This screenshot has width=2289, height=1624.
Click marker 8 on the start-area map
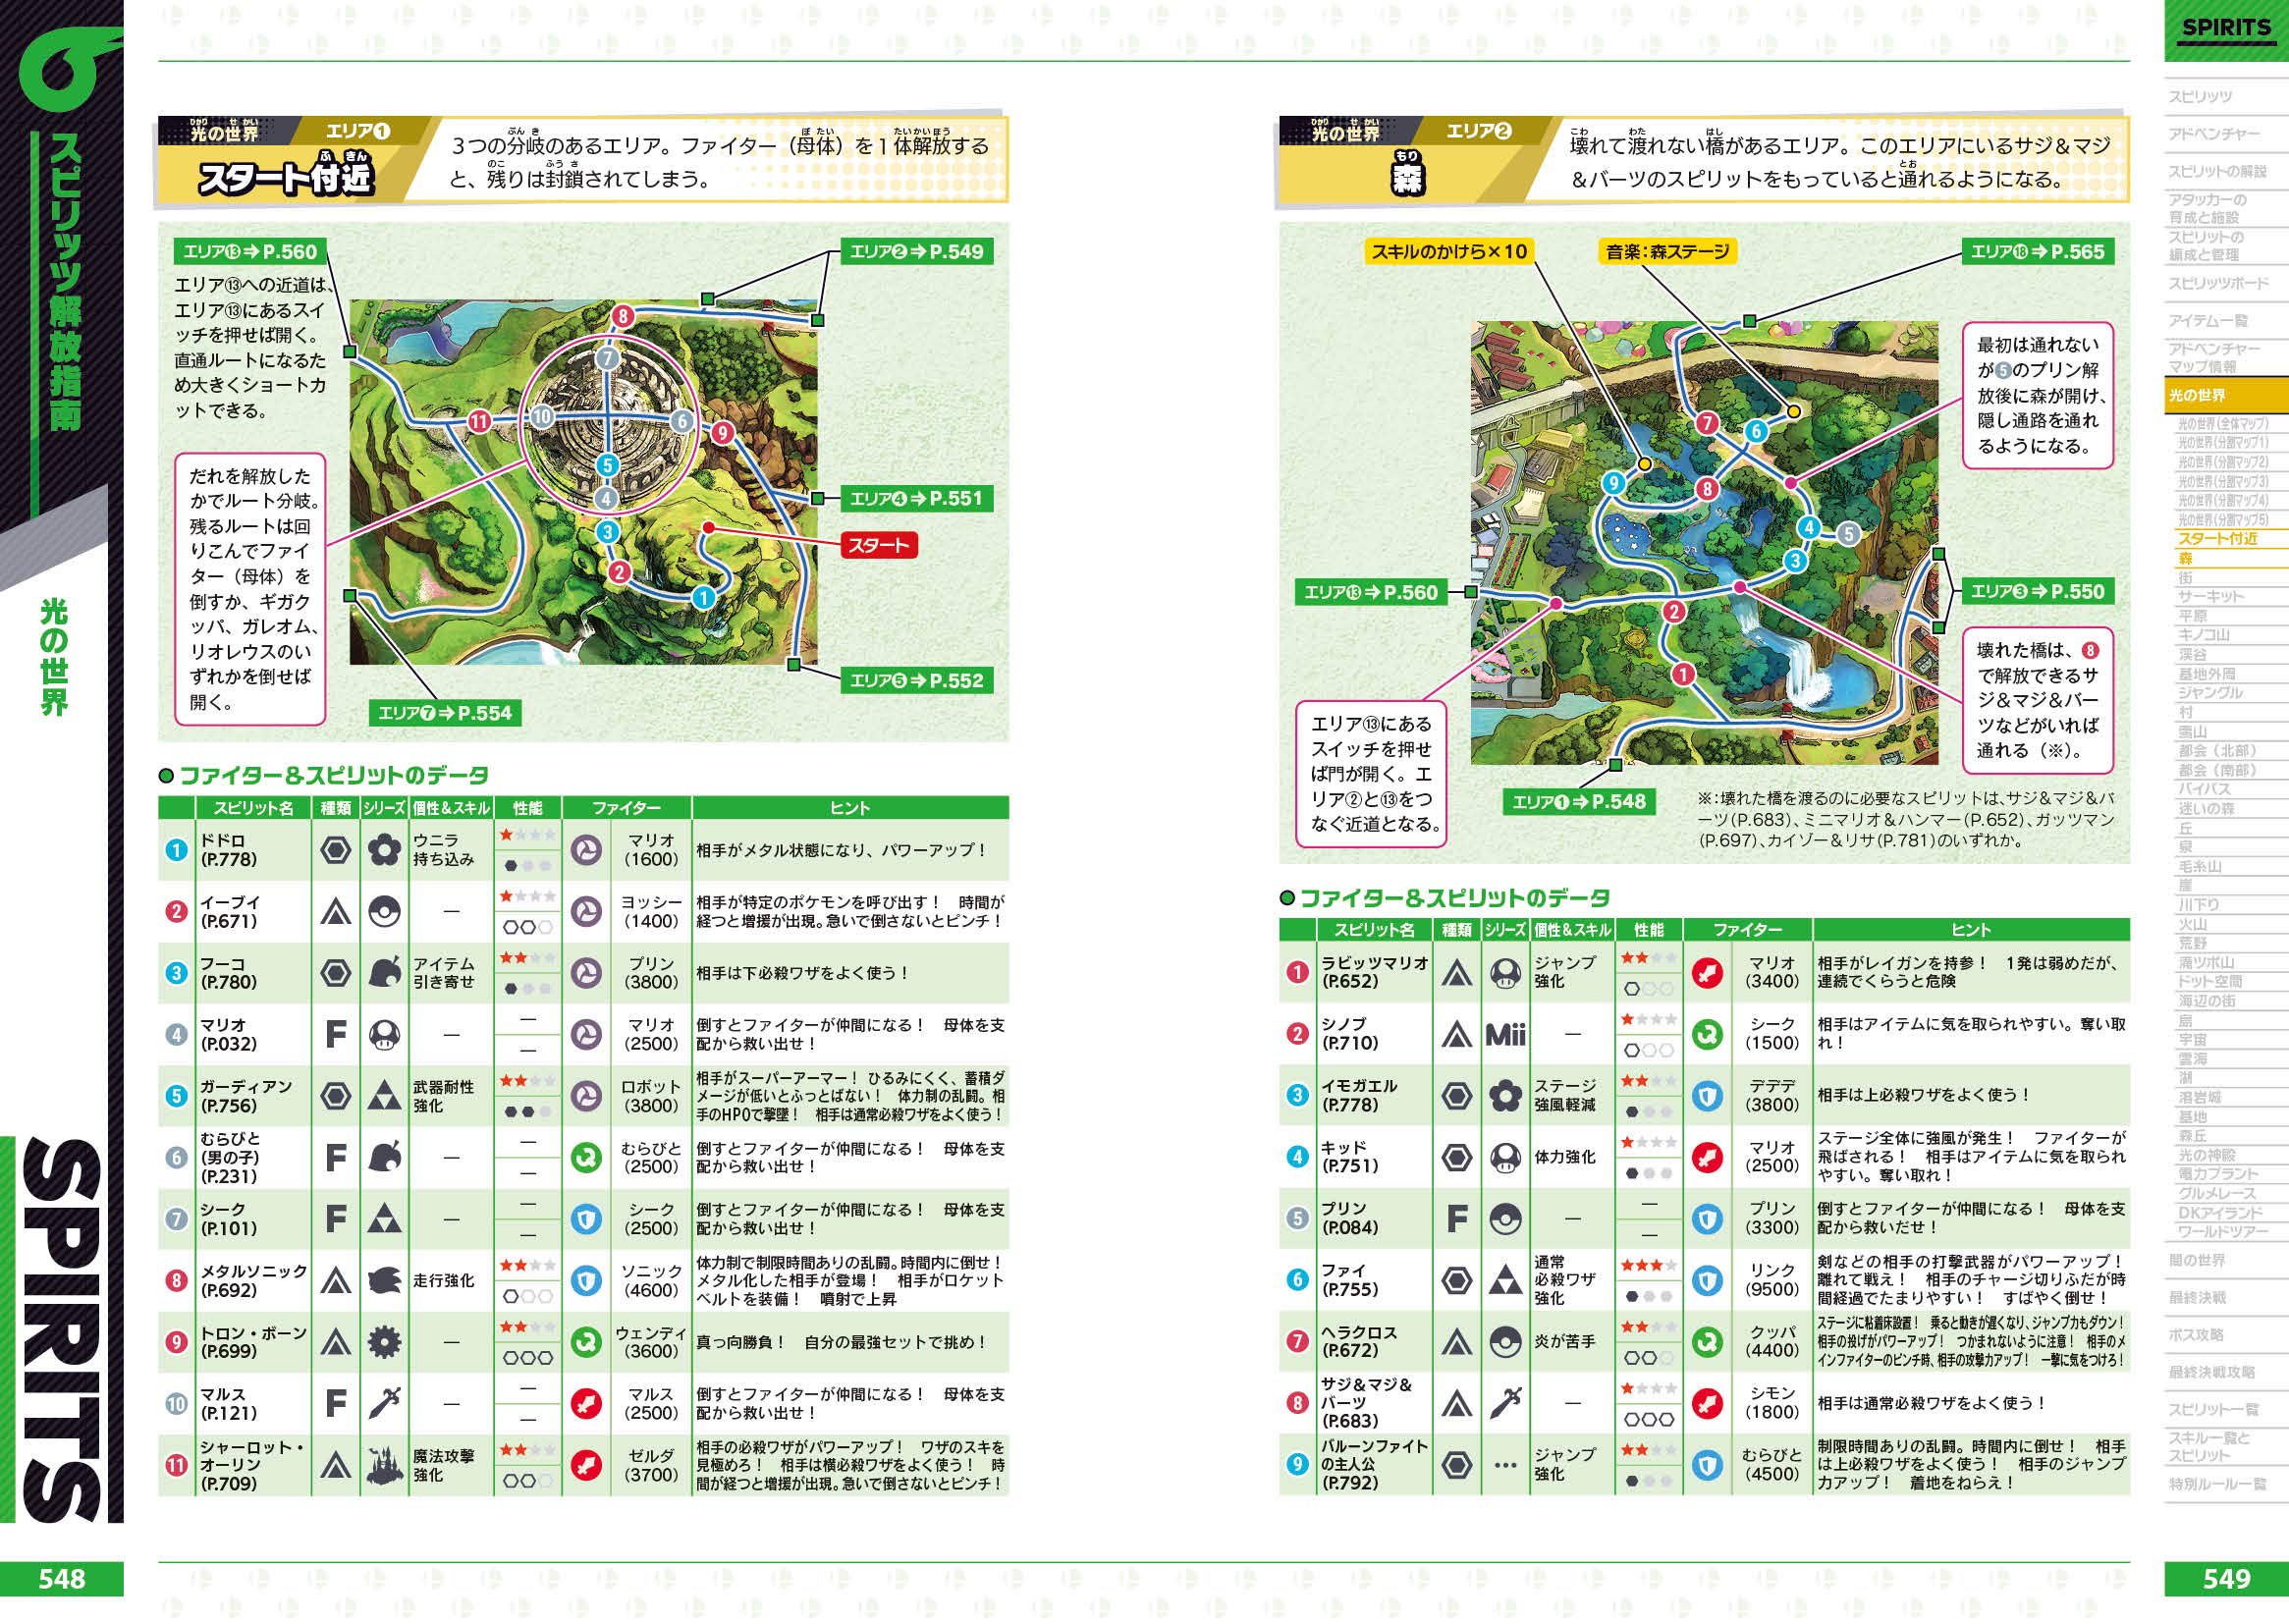tap(622, 317)
